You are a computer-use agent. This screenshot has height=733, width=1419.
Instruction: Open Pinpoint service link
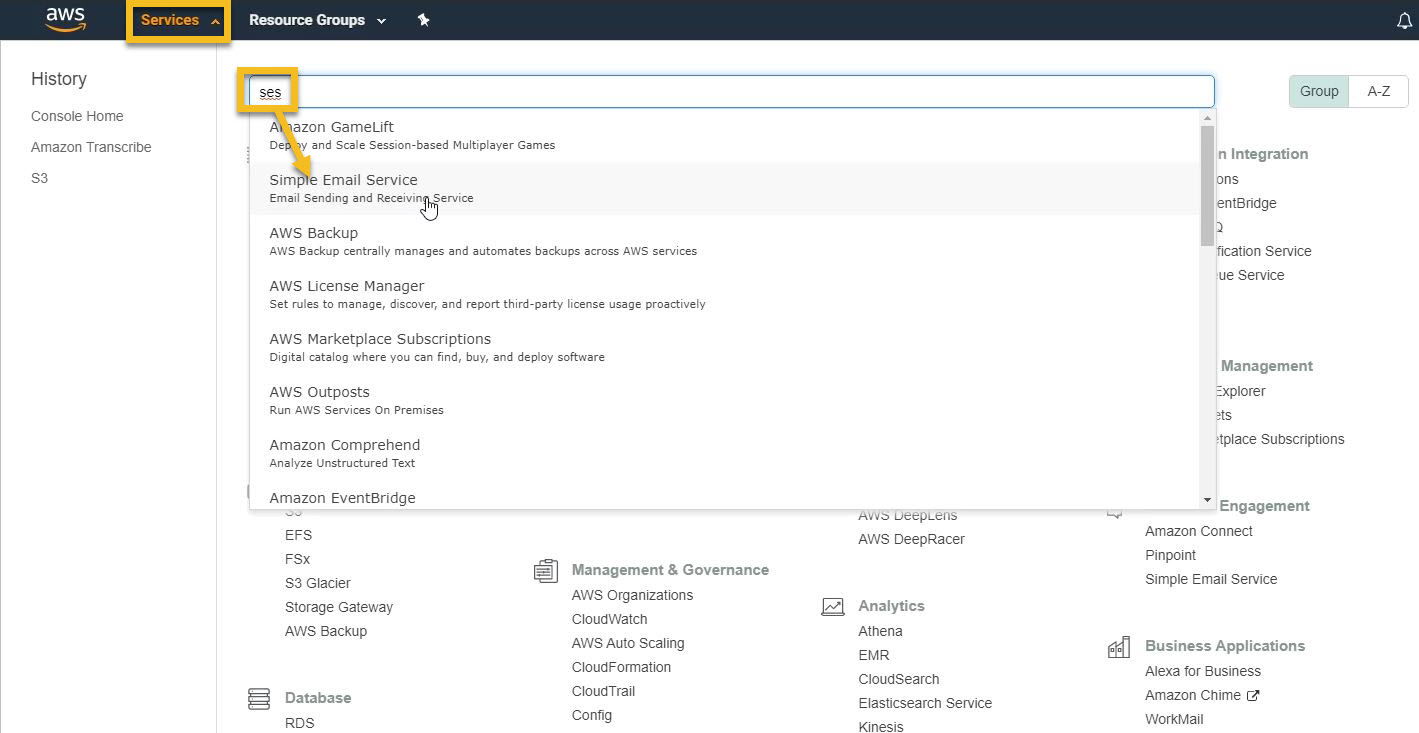tap(1170, 555)
